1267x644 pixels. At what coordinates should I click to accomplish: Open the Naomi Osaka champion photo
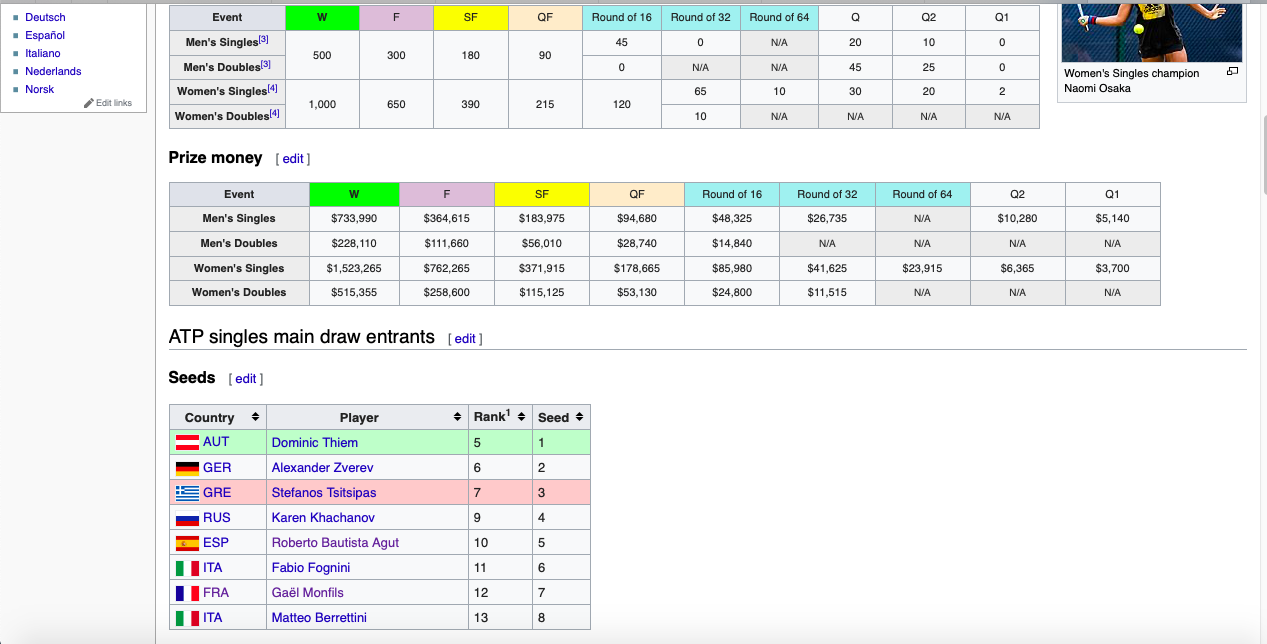(x=1151, y=30)
